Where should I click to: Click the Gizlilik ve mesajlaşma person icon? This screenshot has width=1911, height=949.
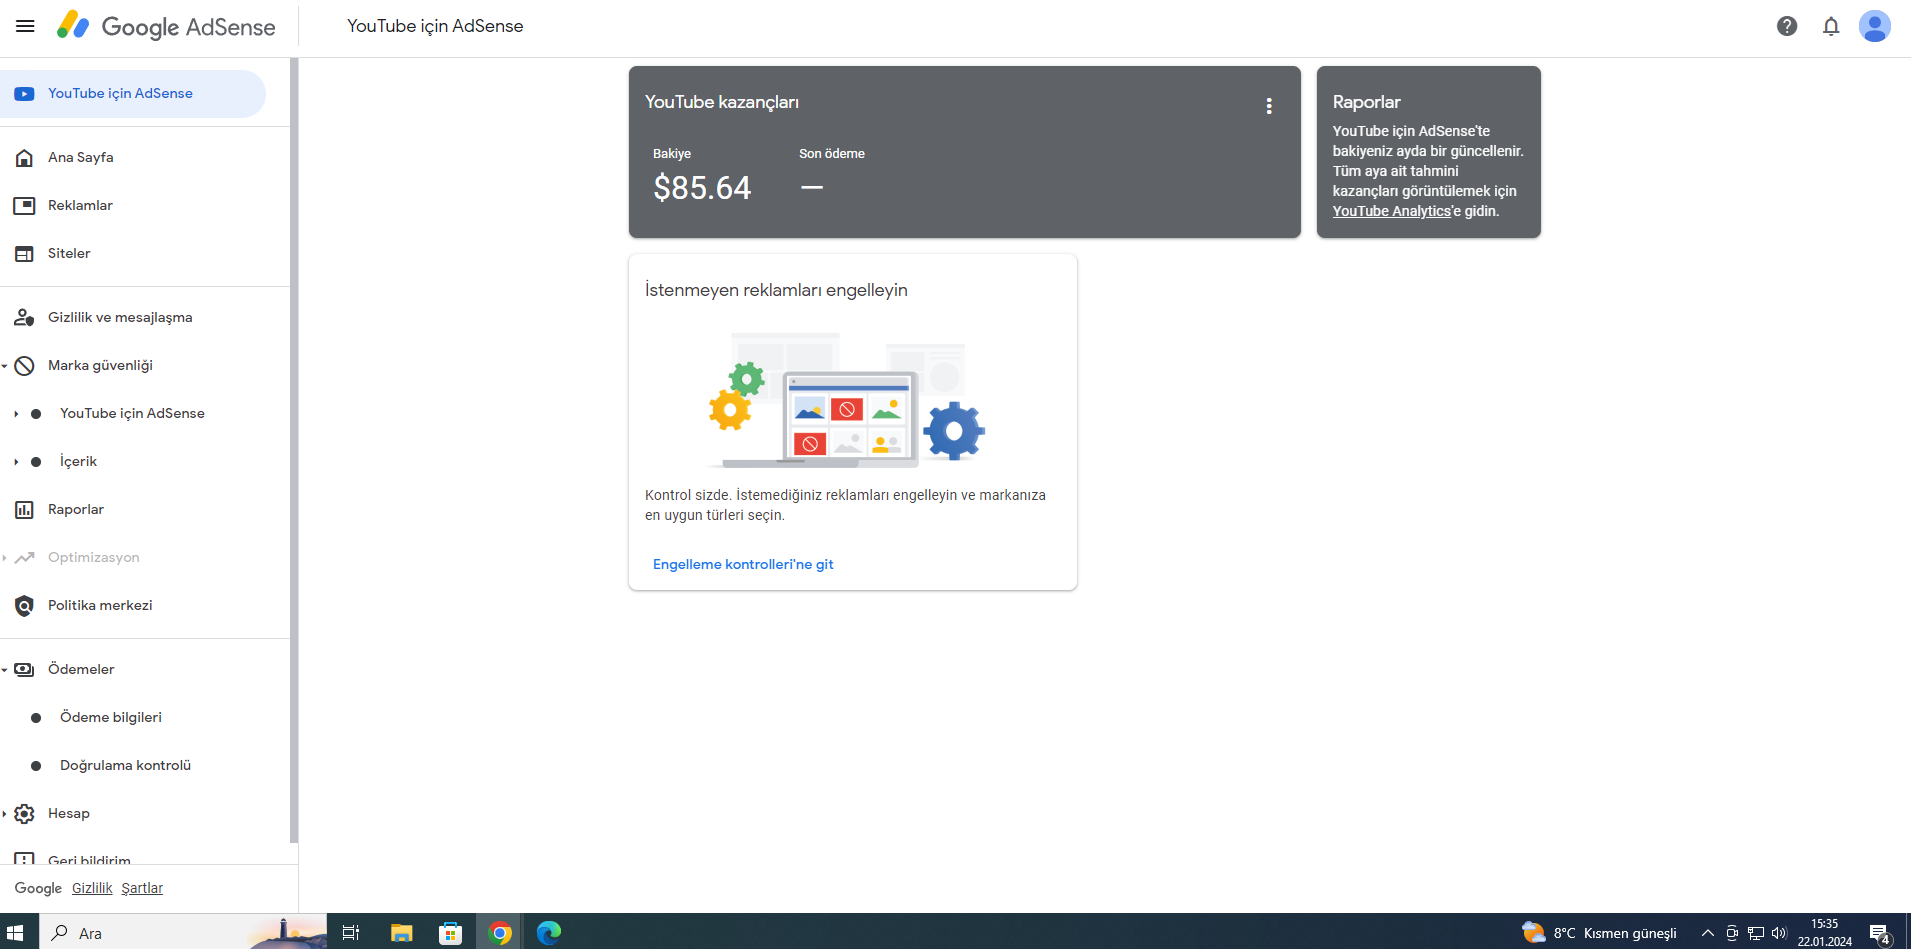point(24,318)
